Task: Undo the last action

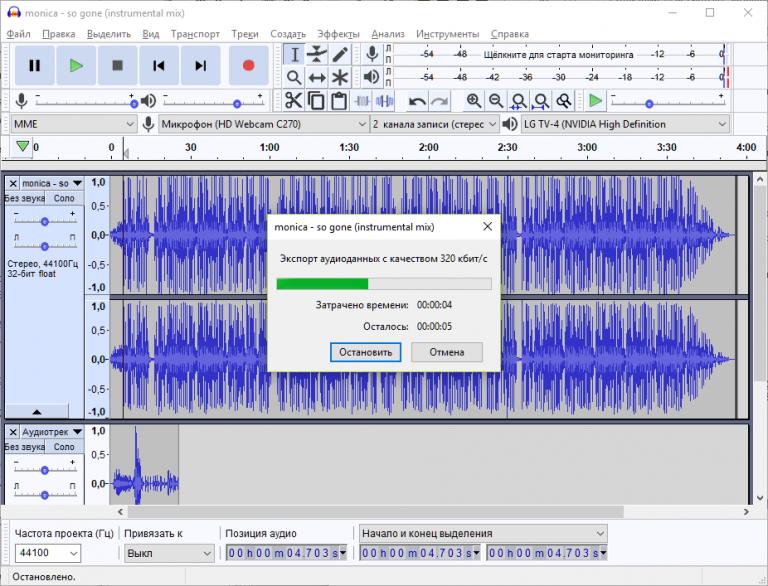Action: pyautogui.click(x=417, y=101)
